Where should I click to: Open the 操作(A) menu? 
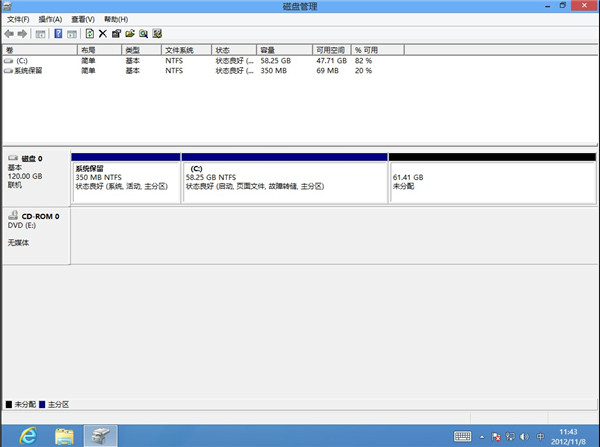click(x=50, y=19)
